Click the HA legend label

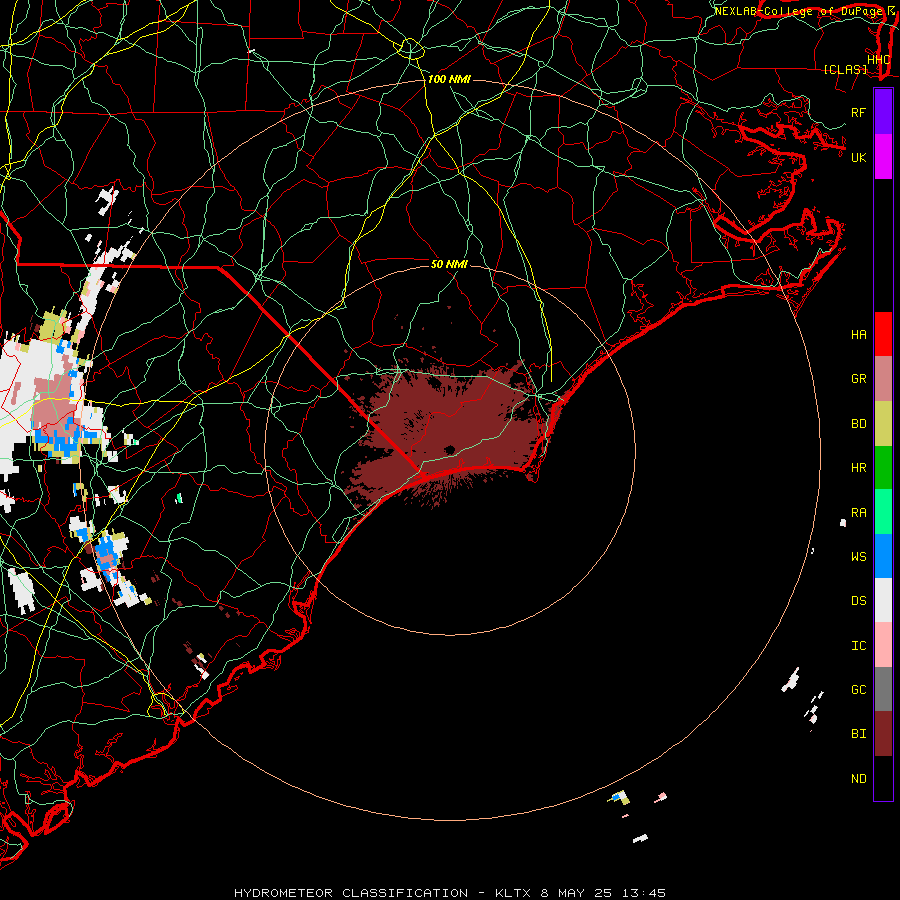(858, 335)
